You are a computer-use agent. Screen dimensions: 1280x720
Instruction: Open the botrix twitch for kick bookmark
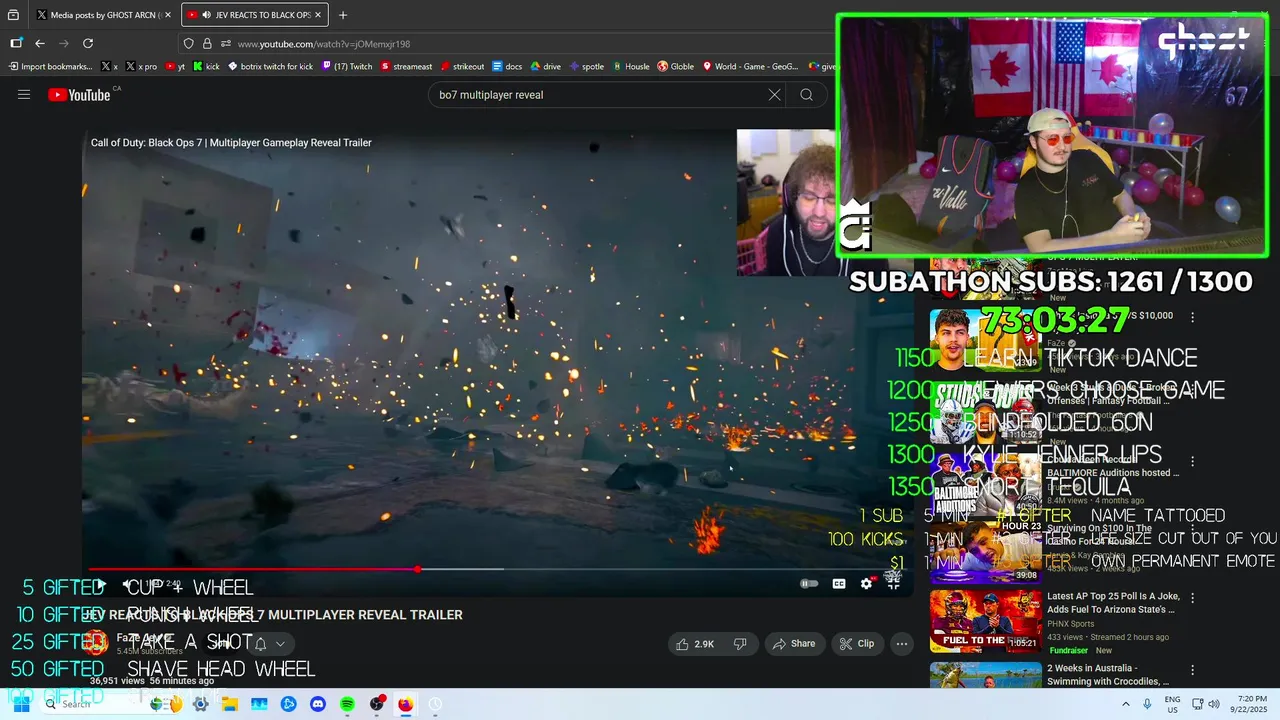(270, 66)
